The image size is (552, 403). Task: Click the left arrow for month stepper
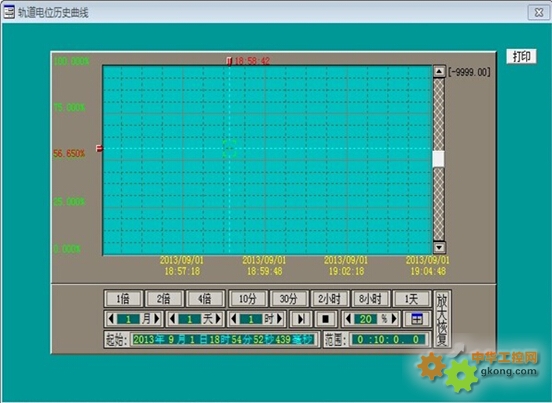(111, 319)
